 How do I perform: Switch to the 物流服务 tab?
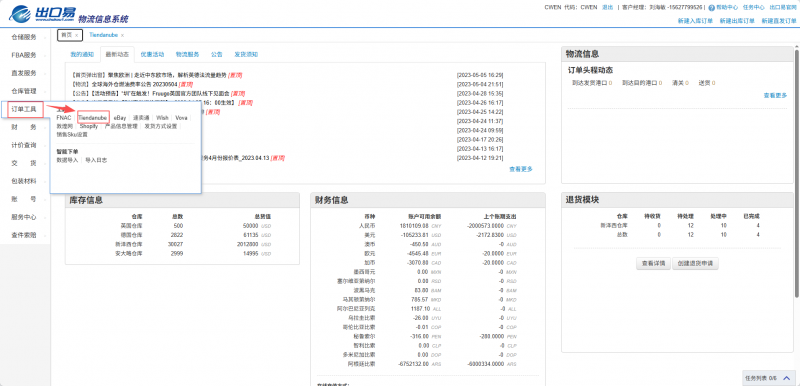(x=187, y=54)
